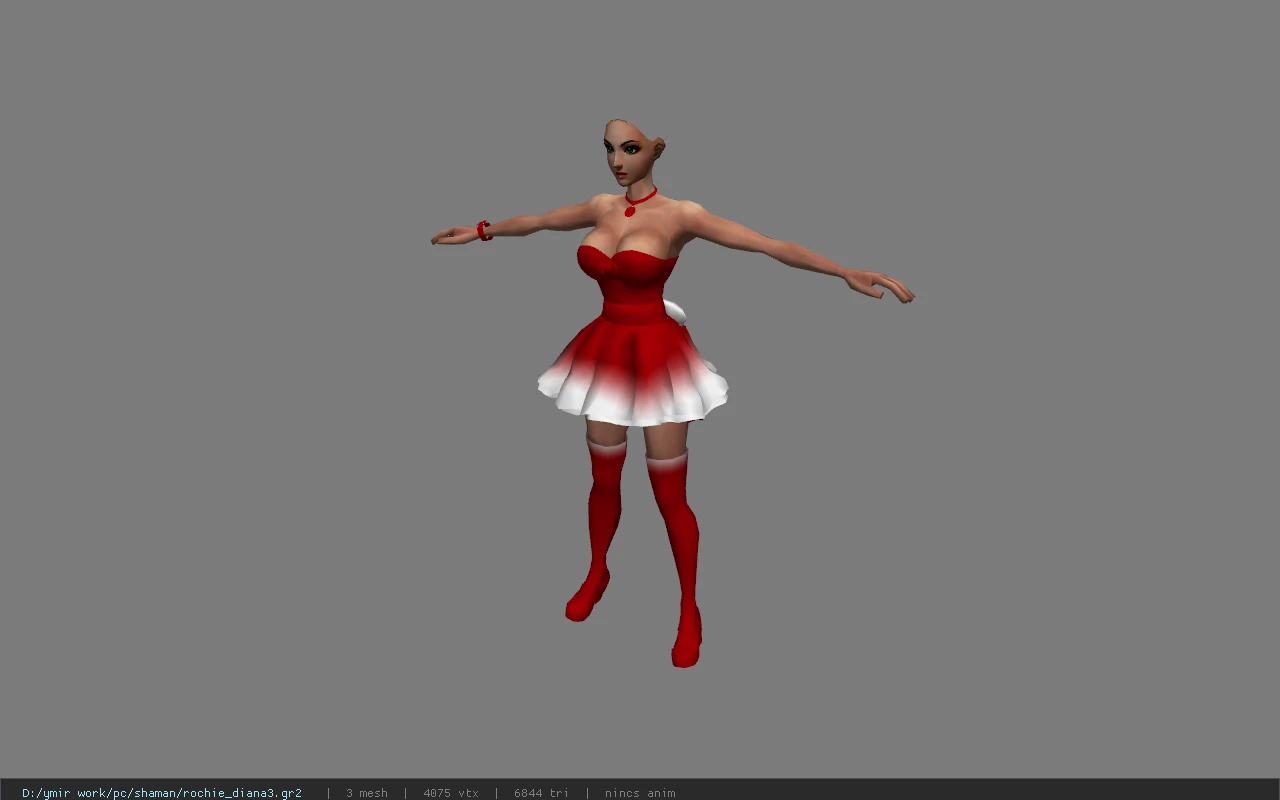Click the '3 mesh' status entry
1280x800 pixels.
coord(367,793)
